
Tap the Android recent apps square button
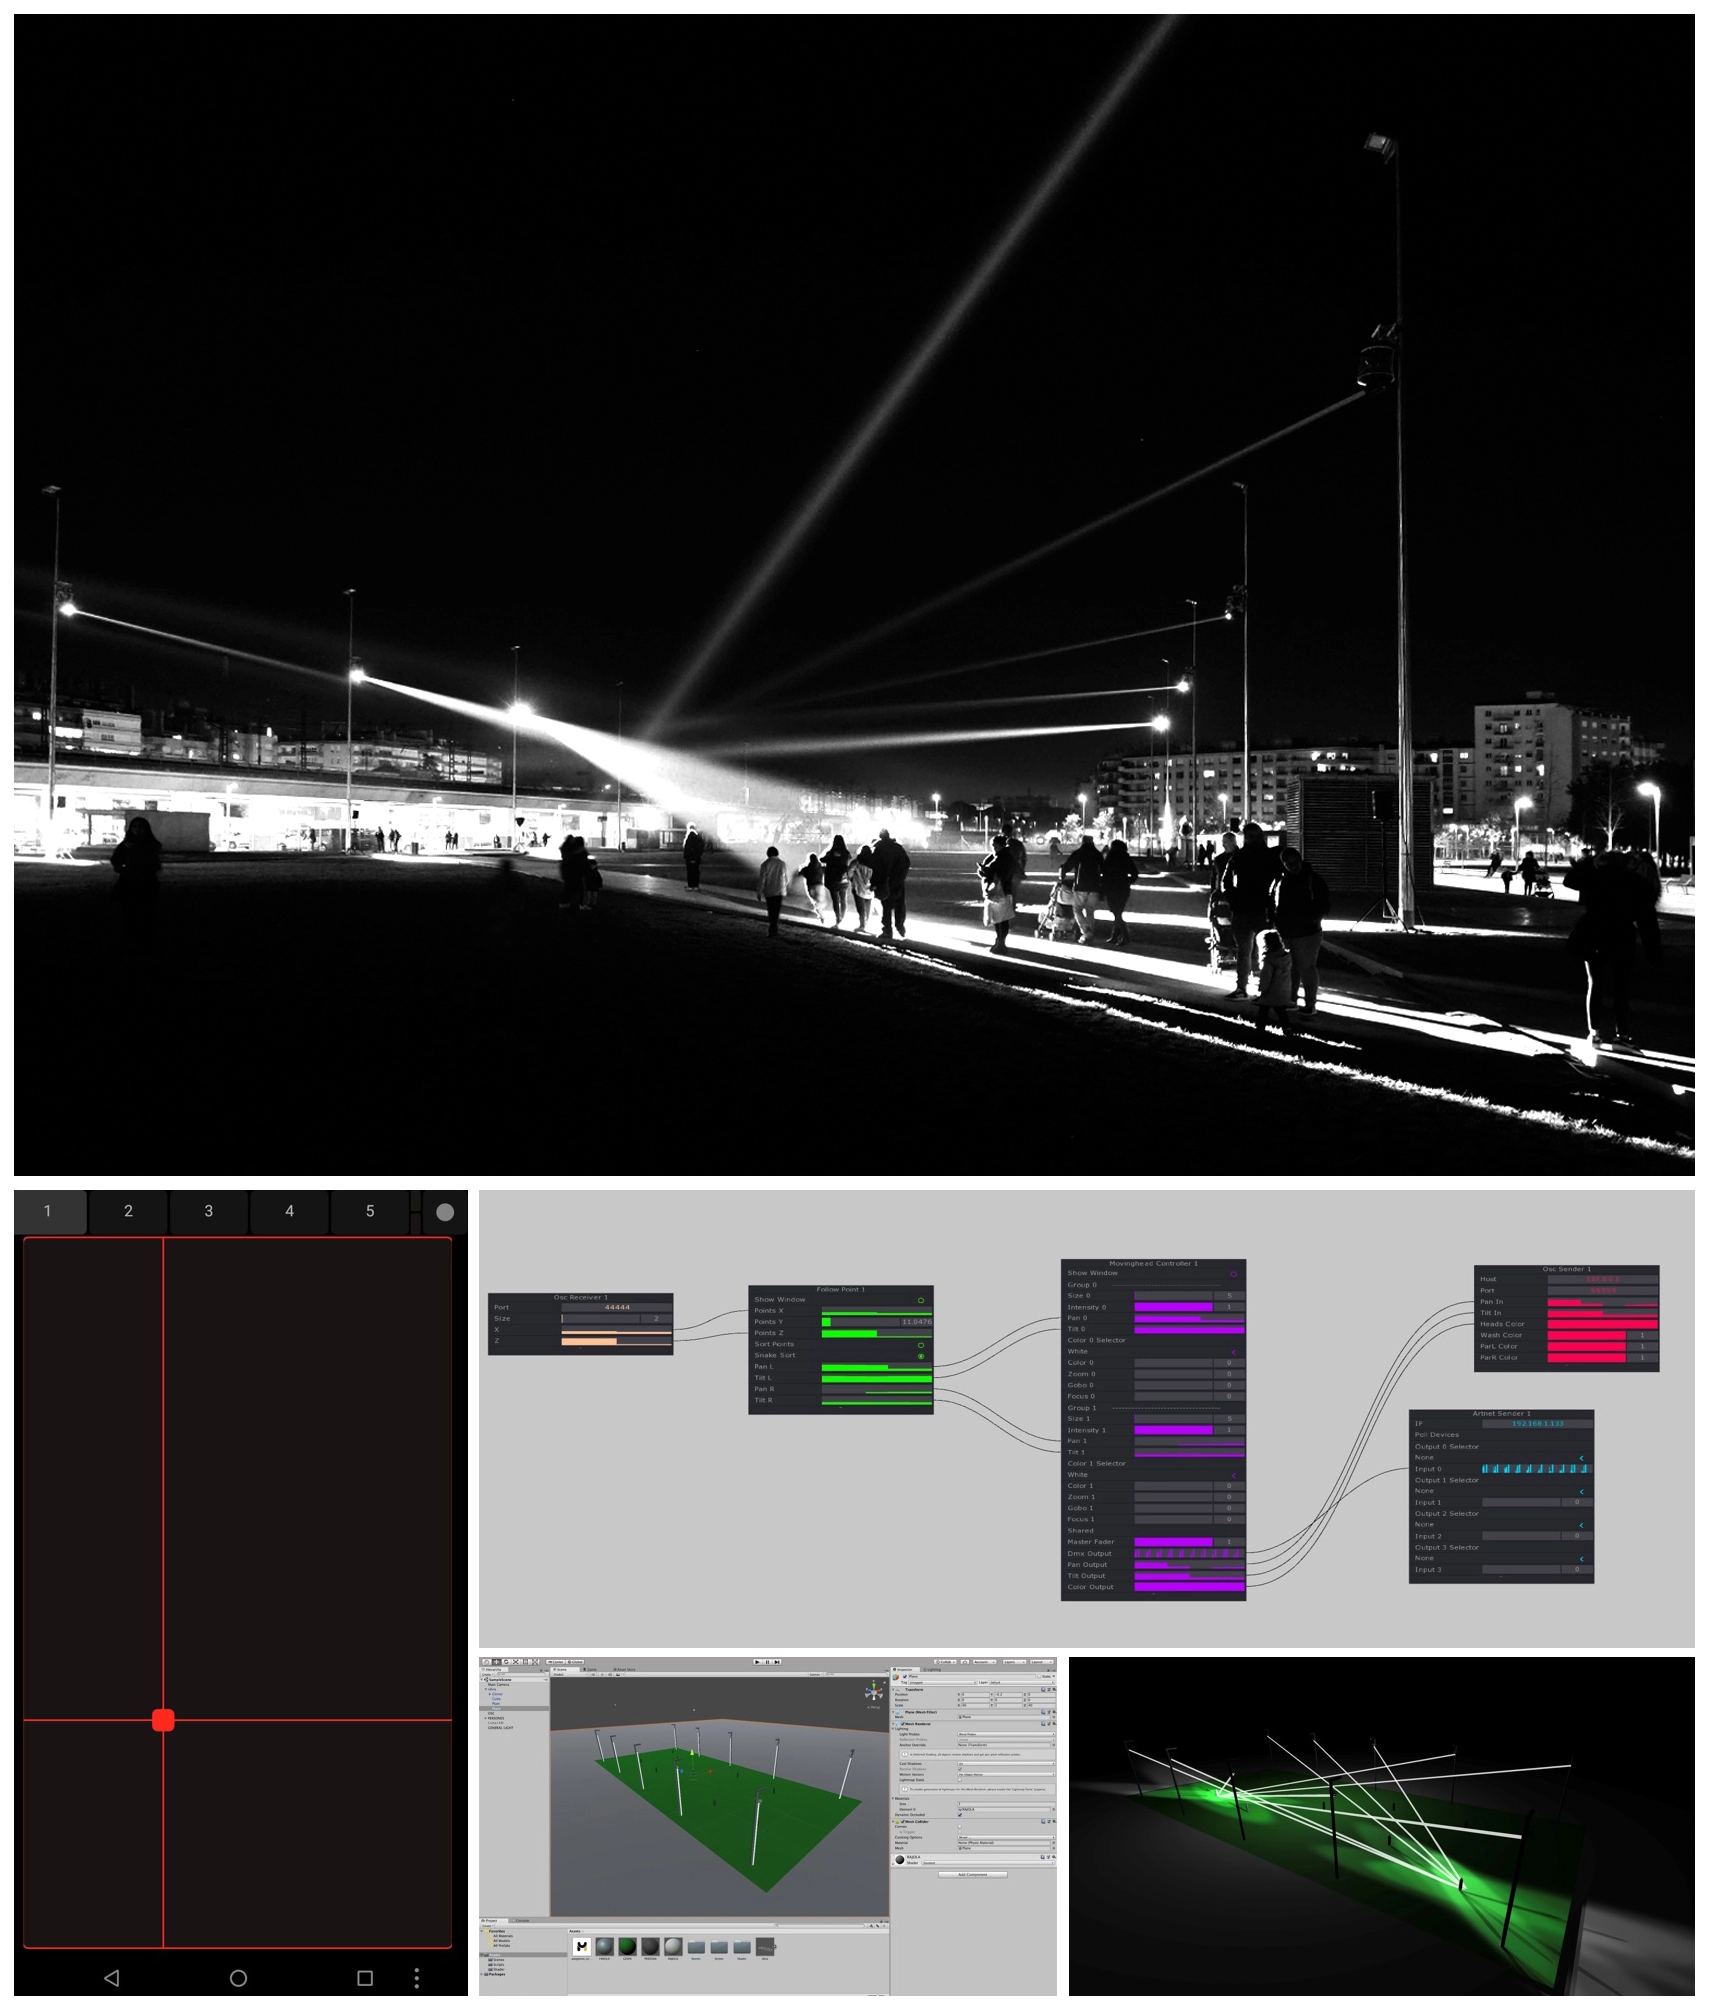coord(365,1978)
